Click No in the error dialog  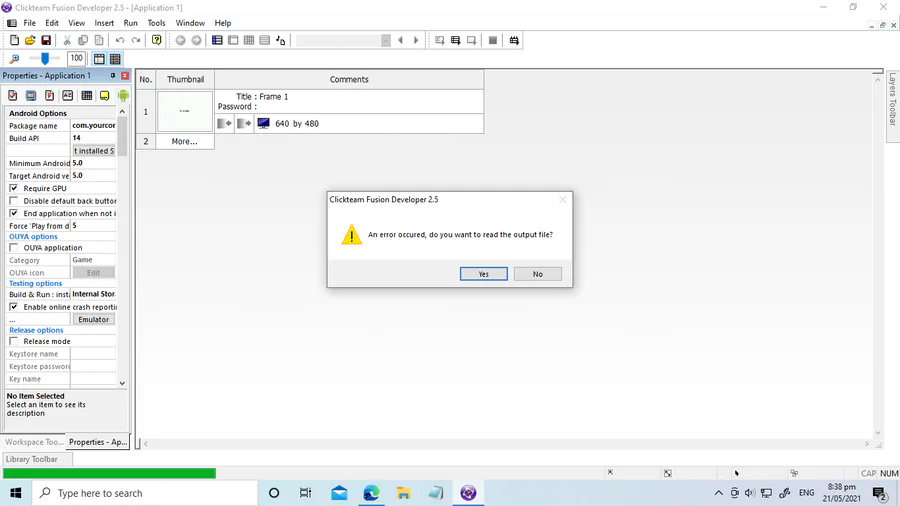pos(537,274)
